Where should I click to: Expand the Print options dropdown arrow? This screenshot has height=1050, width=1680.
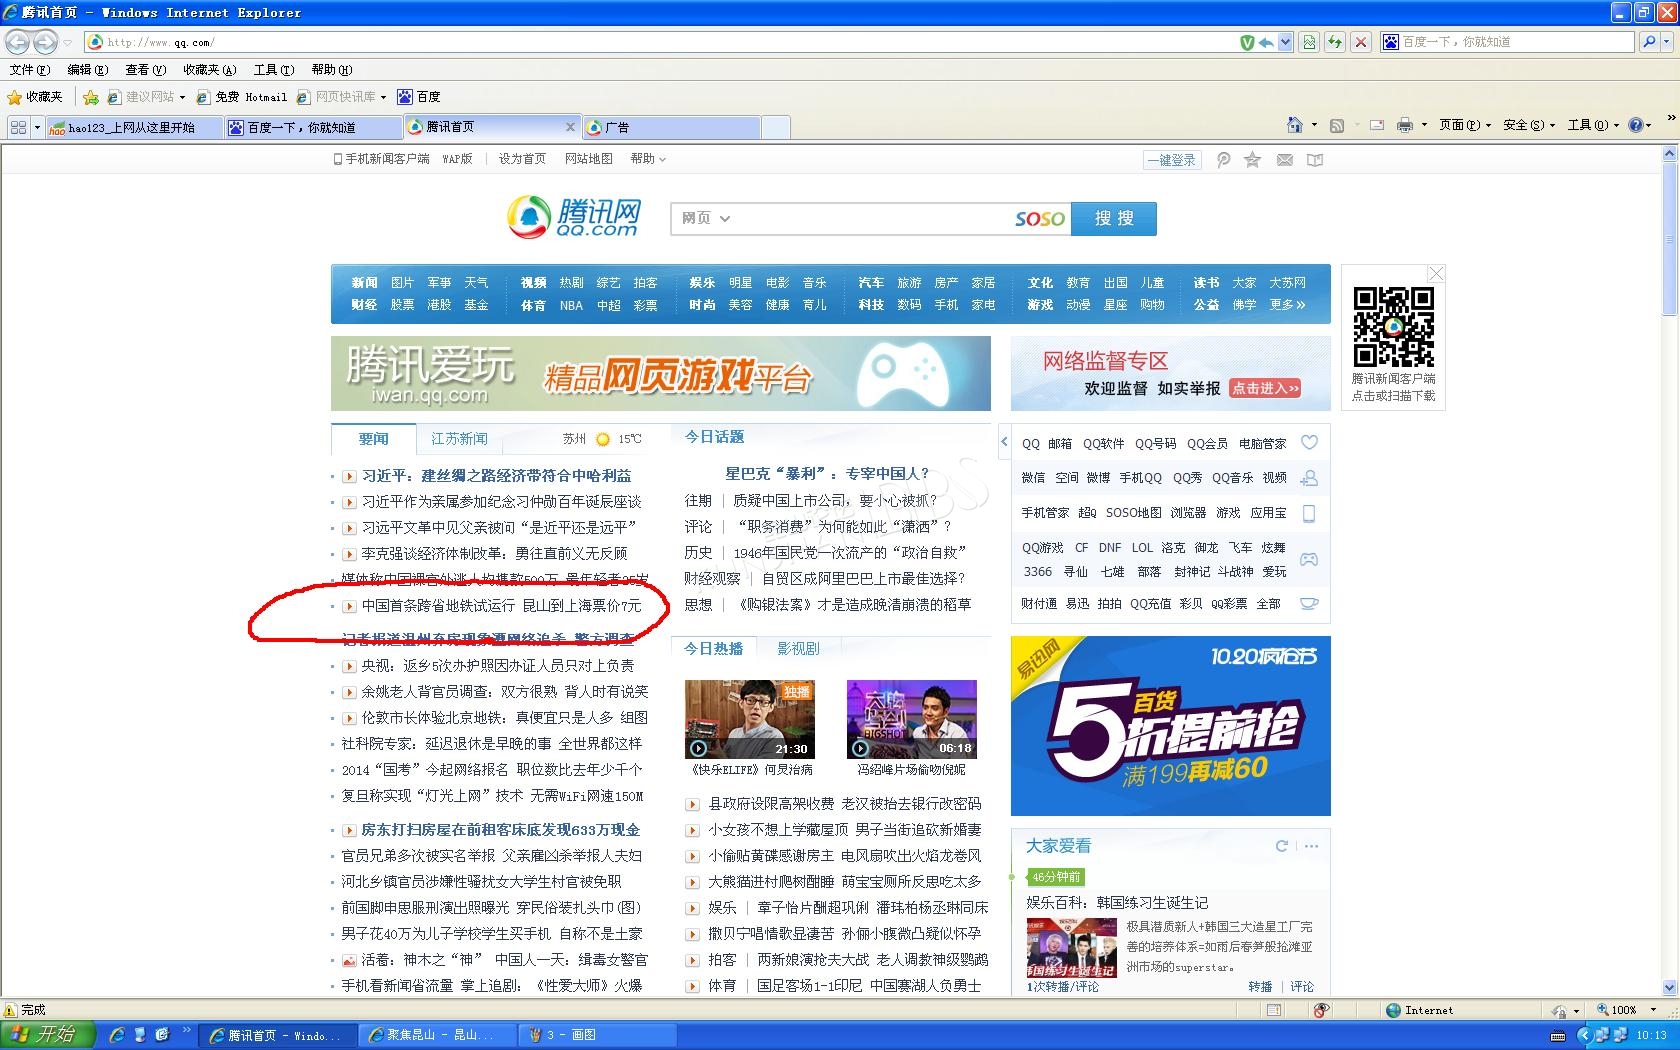(1424, 125)
